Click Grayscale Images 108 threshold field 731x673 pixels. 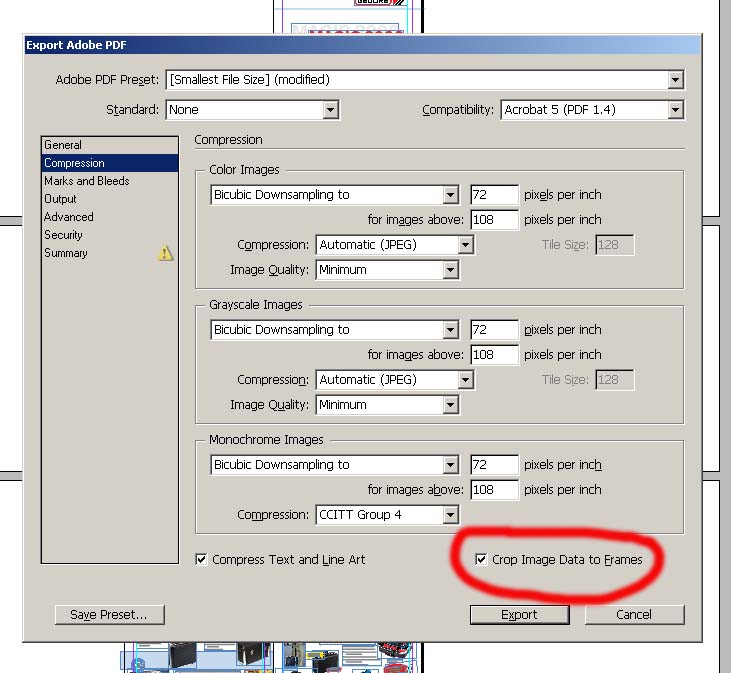494,355
